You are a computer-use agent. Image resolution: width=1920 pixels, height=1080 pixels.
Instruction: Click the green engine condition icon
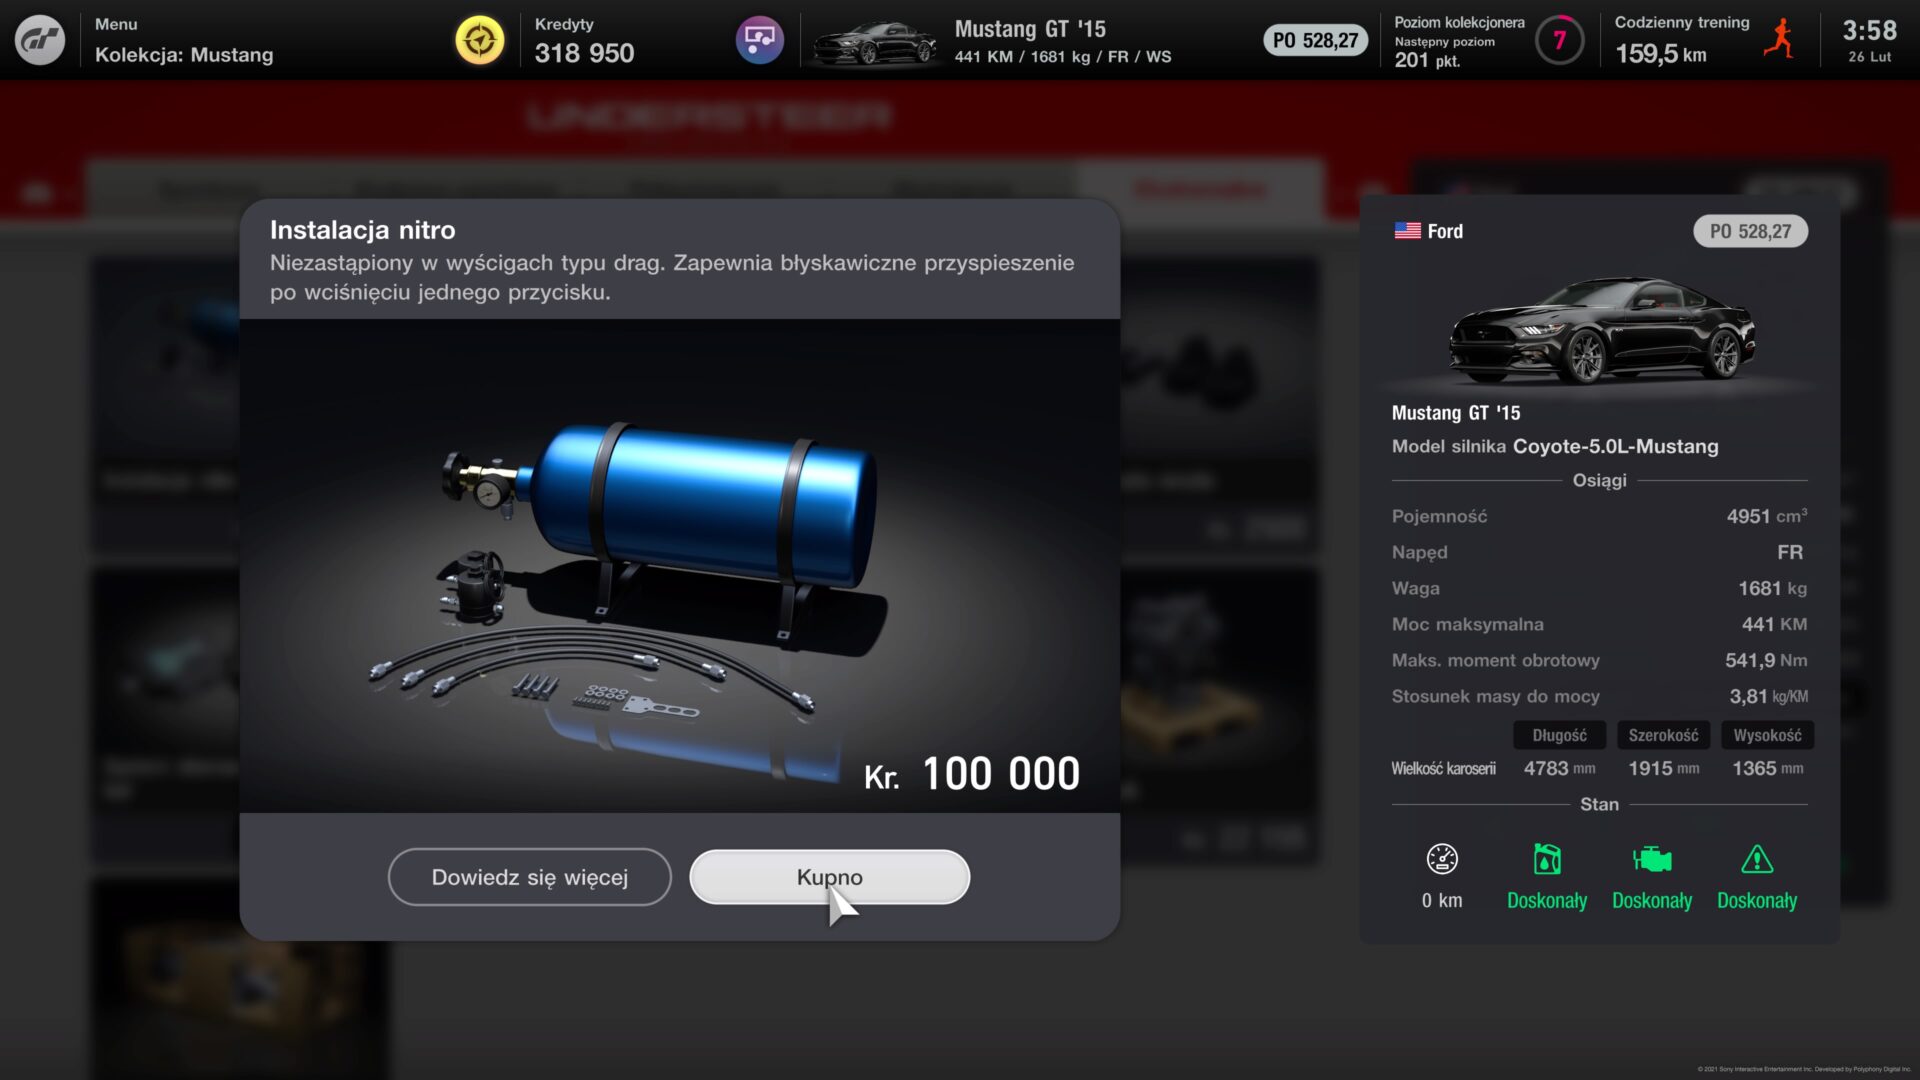tap(1652, 859)
